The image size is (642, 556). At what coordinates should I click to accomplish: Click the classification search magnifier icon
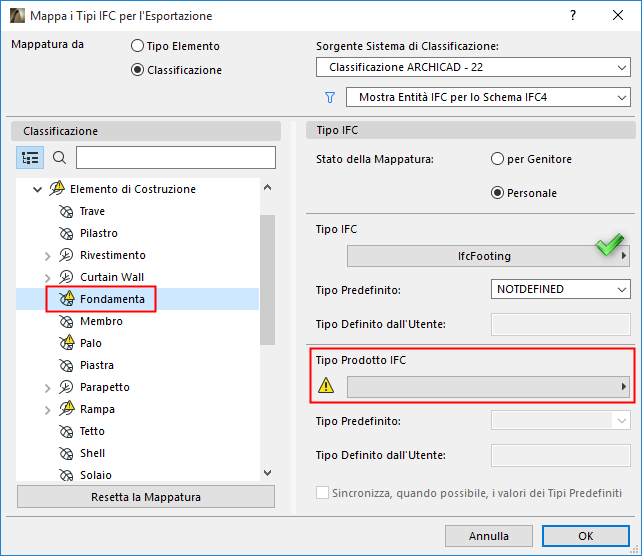(x=59, y=158)
